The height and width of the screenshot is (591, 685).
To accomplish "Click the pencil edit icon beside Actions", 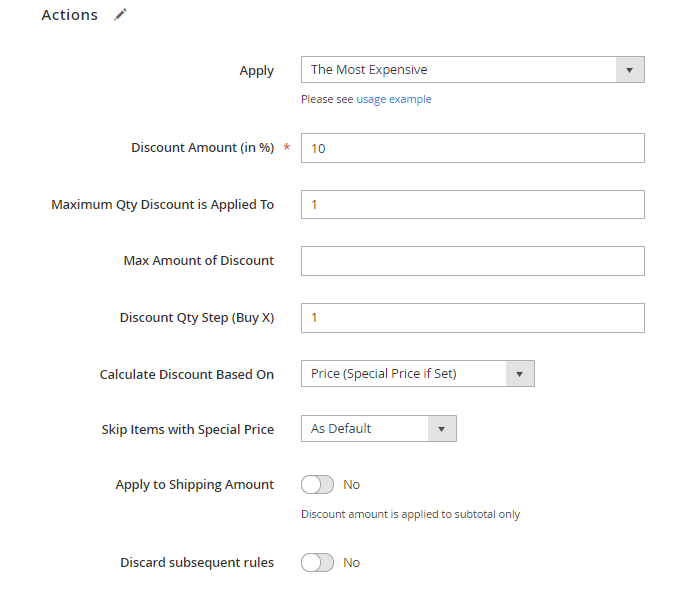I will point(121,15).
